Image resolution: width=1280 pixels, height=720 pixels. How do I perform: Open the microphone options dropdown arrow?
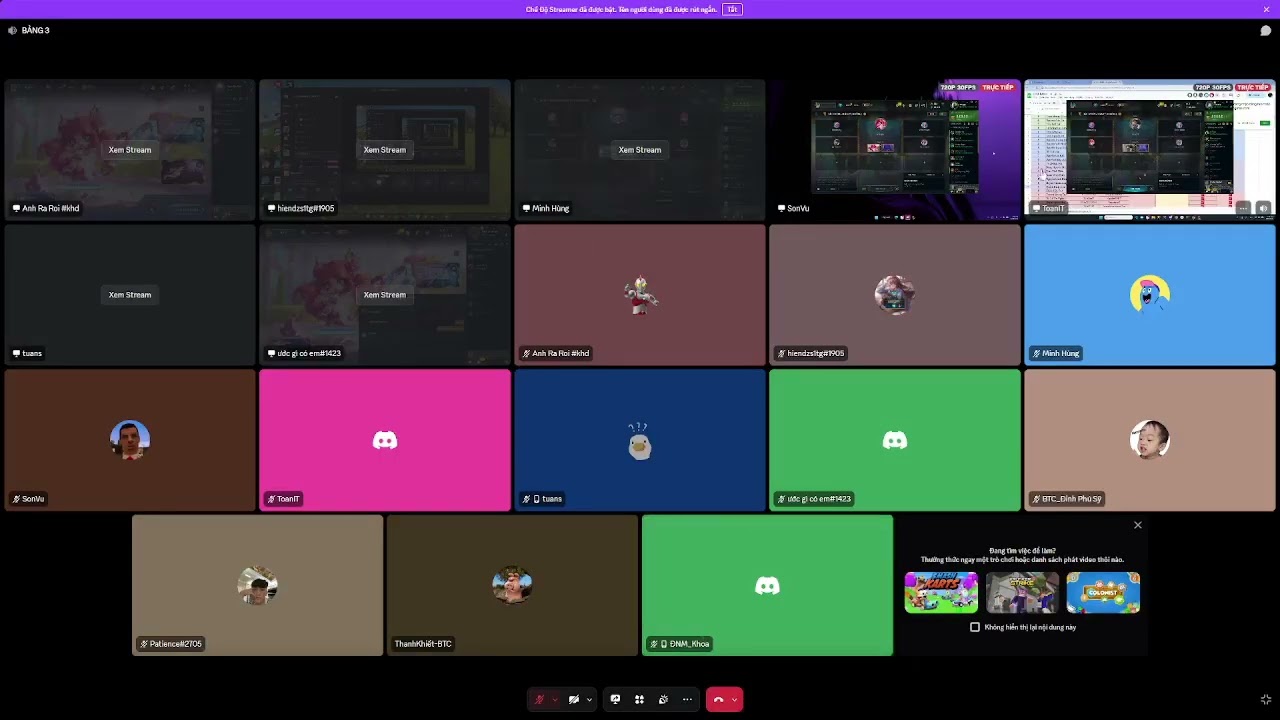tap(555, 700)
